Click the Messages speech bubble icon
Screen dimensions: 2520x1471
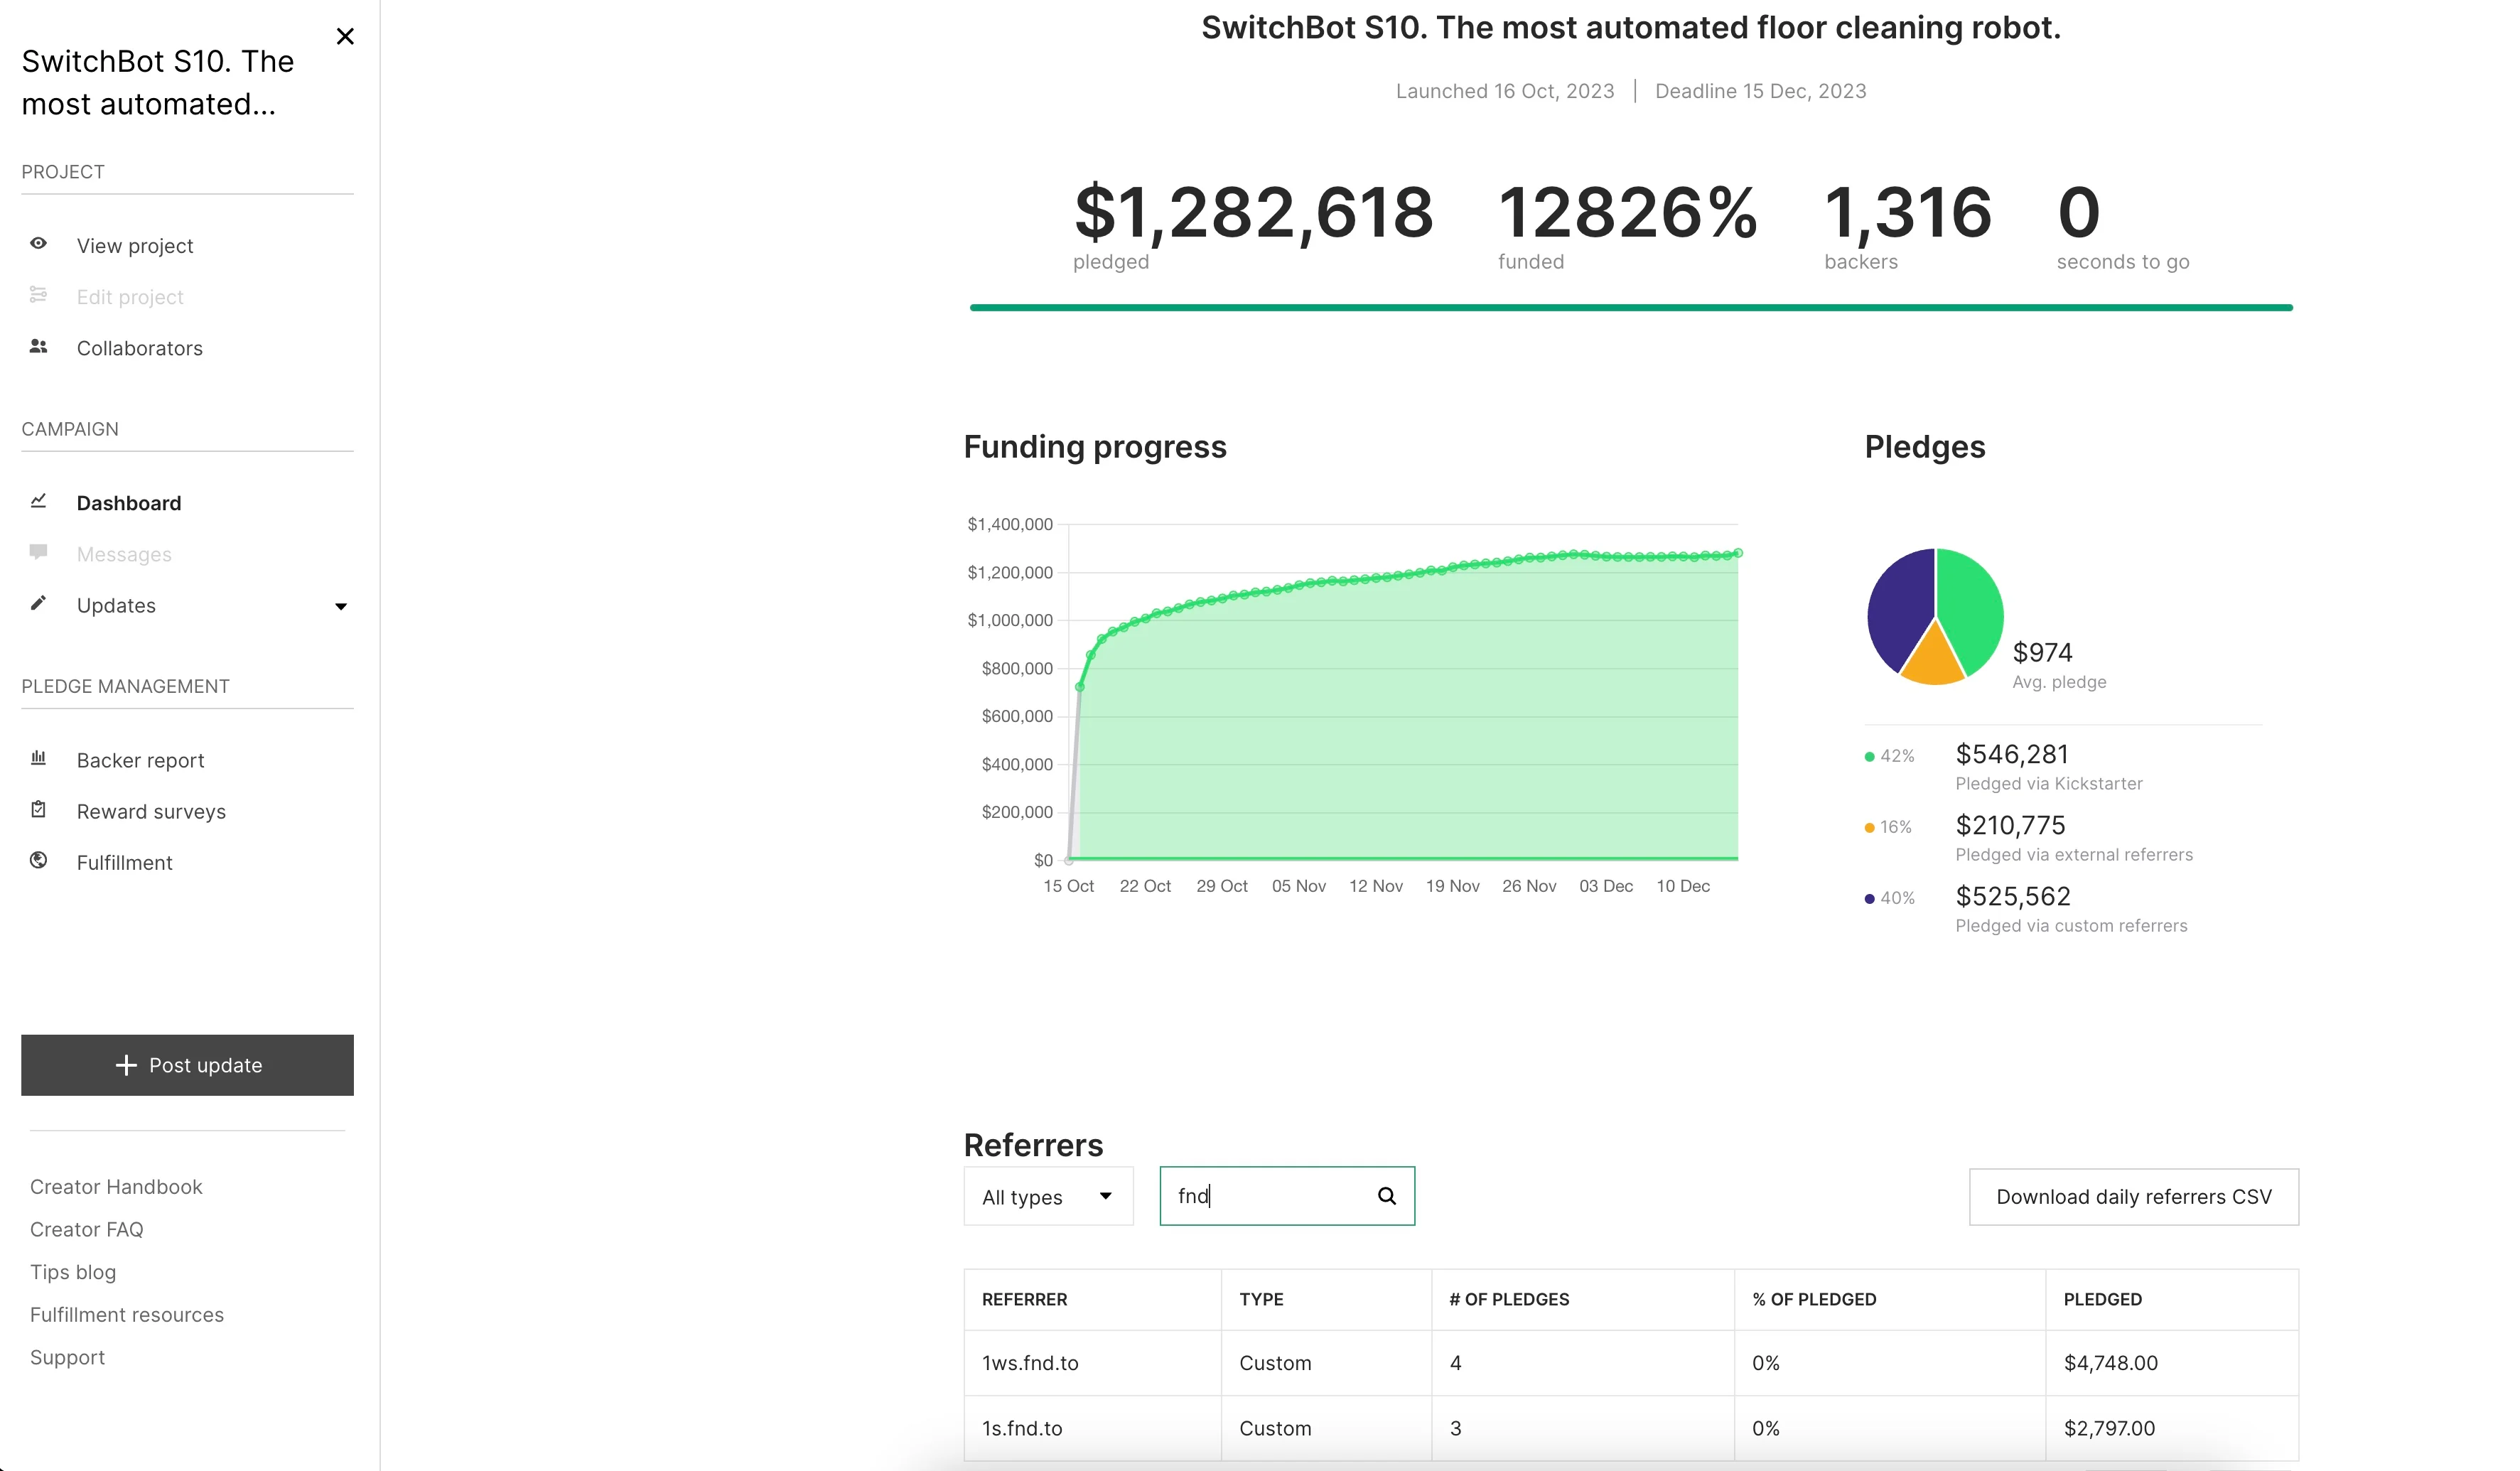[38, 552]
